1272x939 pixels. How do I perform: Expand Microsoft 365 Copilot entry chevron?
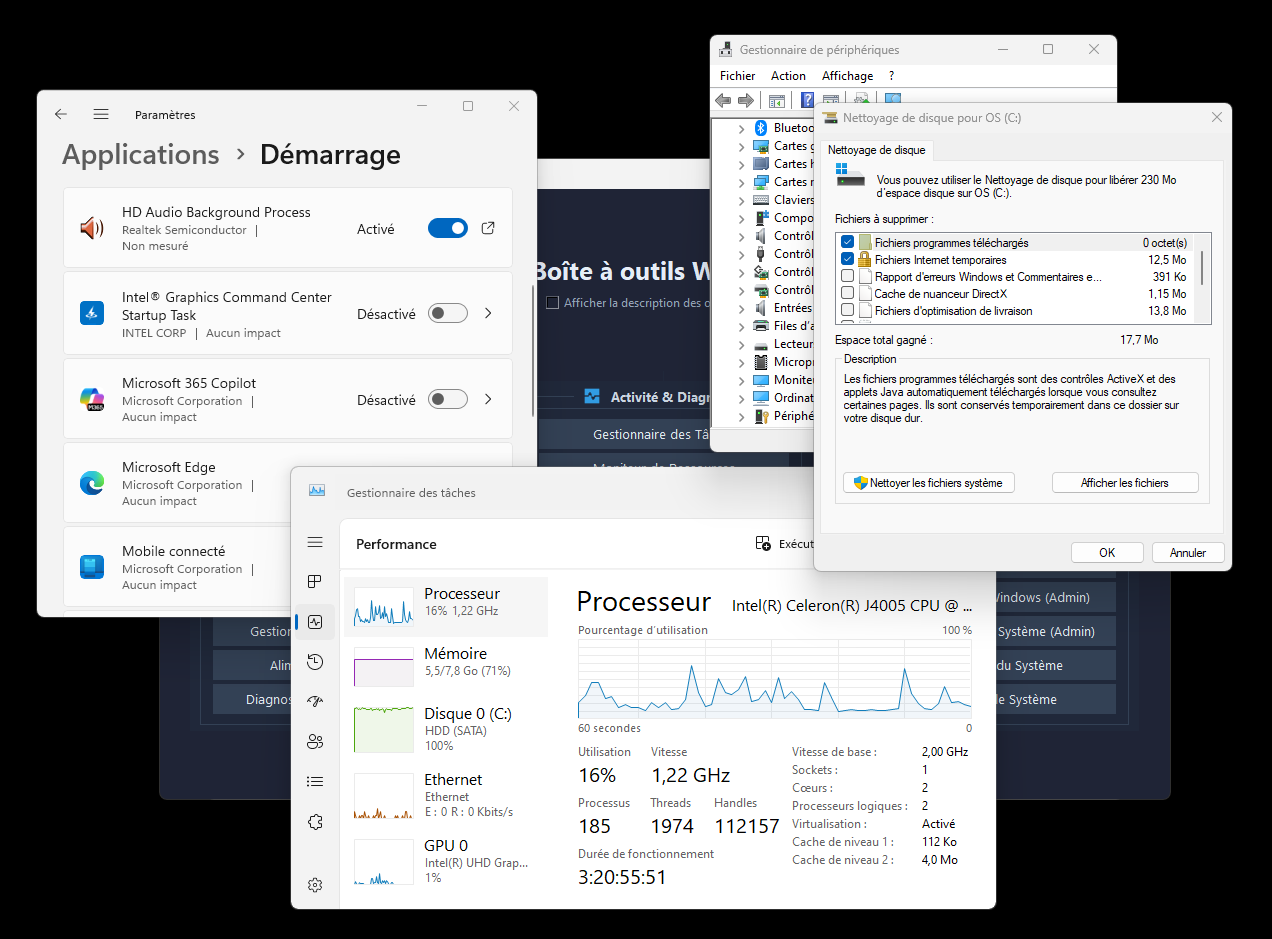point(488,399)
